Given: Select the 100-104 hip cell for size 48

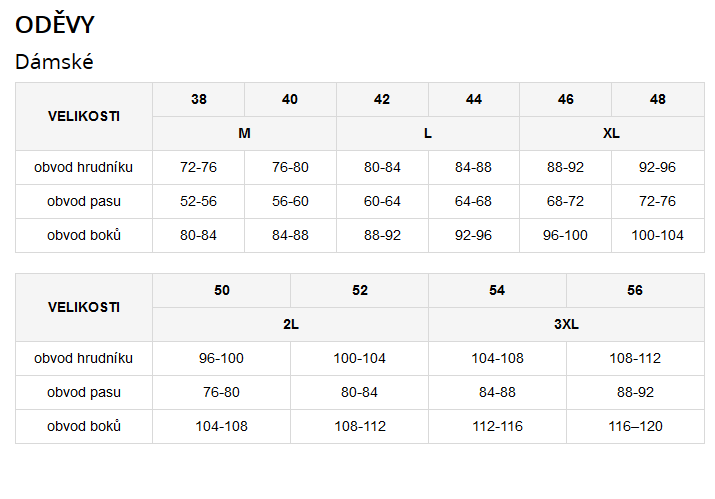Looking at the screenshot, I should pos(658,235).
